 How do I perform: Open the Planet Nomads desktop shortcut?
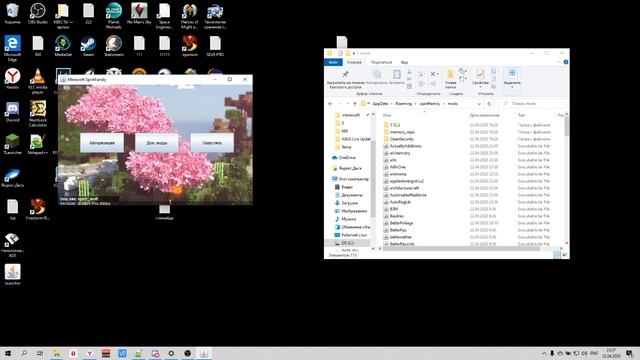[113, 16]
